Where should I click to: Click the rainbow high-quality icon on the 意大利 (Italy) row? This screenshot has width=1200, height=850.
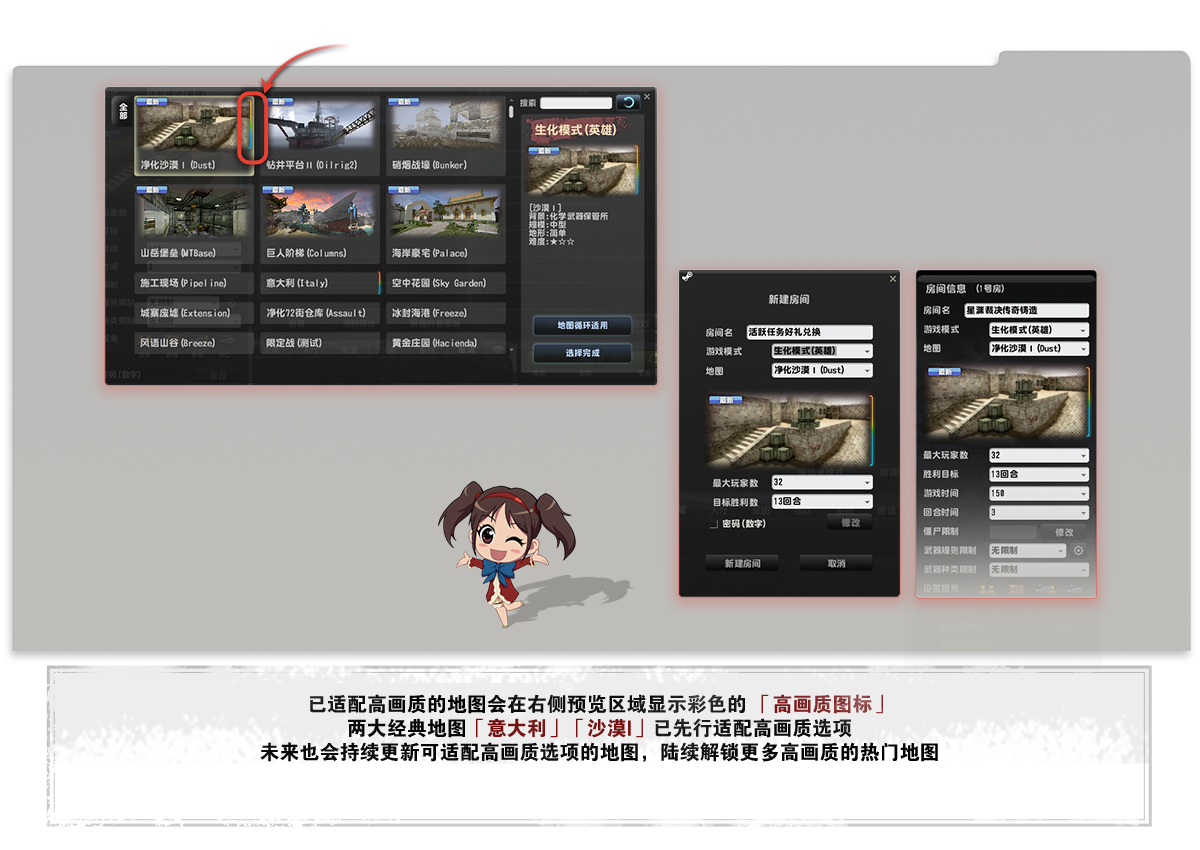tap(378, 283)
